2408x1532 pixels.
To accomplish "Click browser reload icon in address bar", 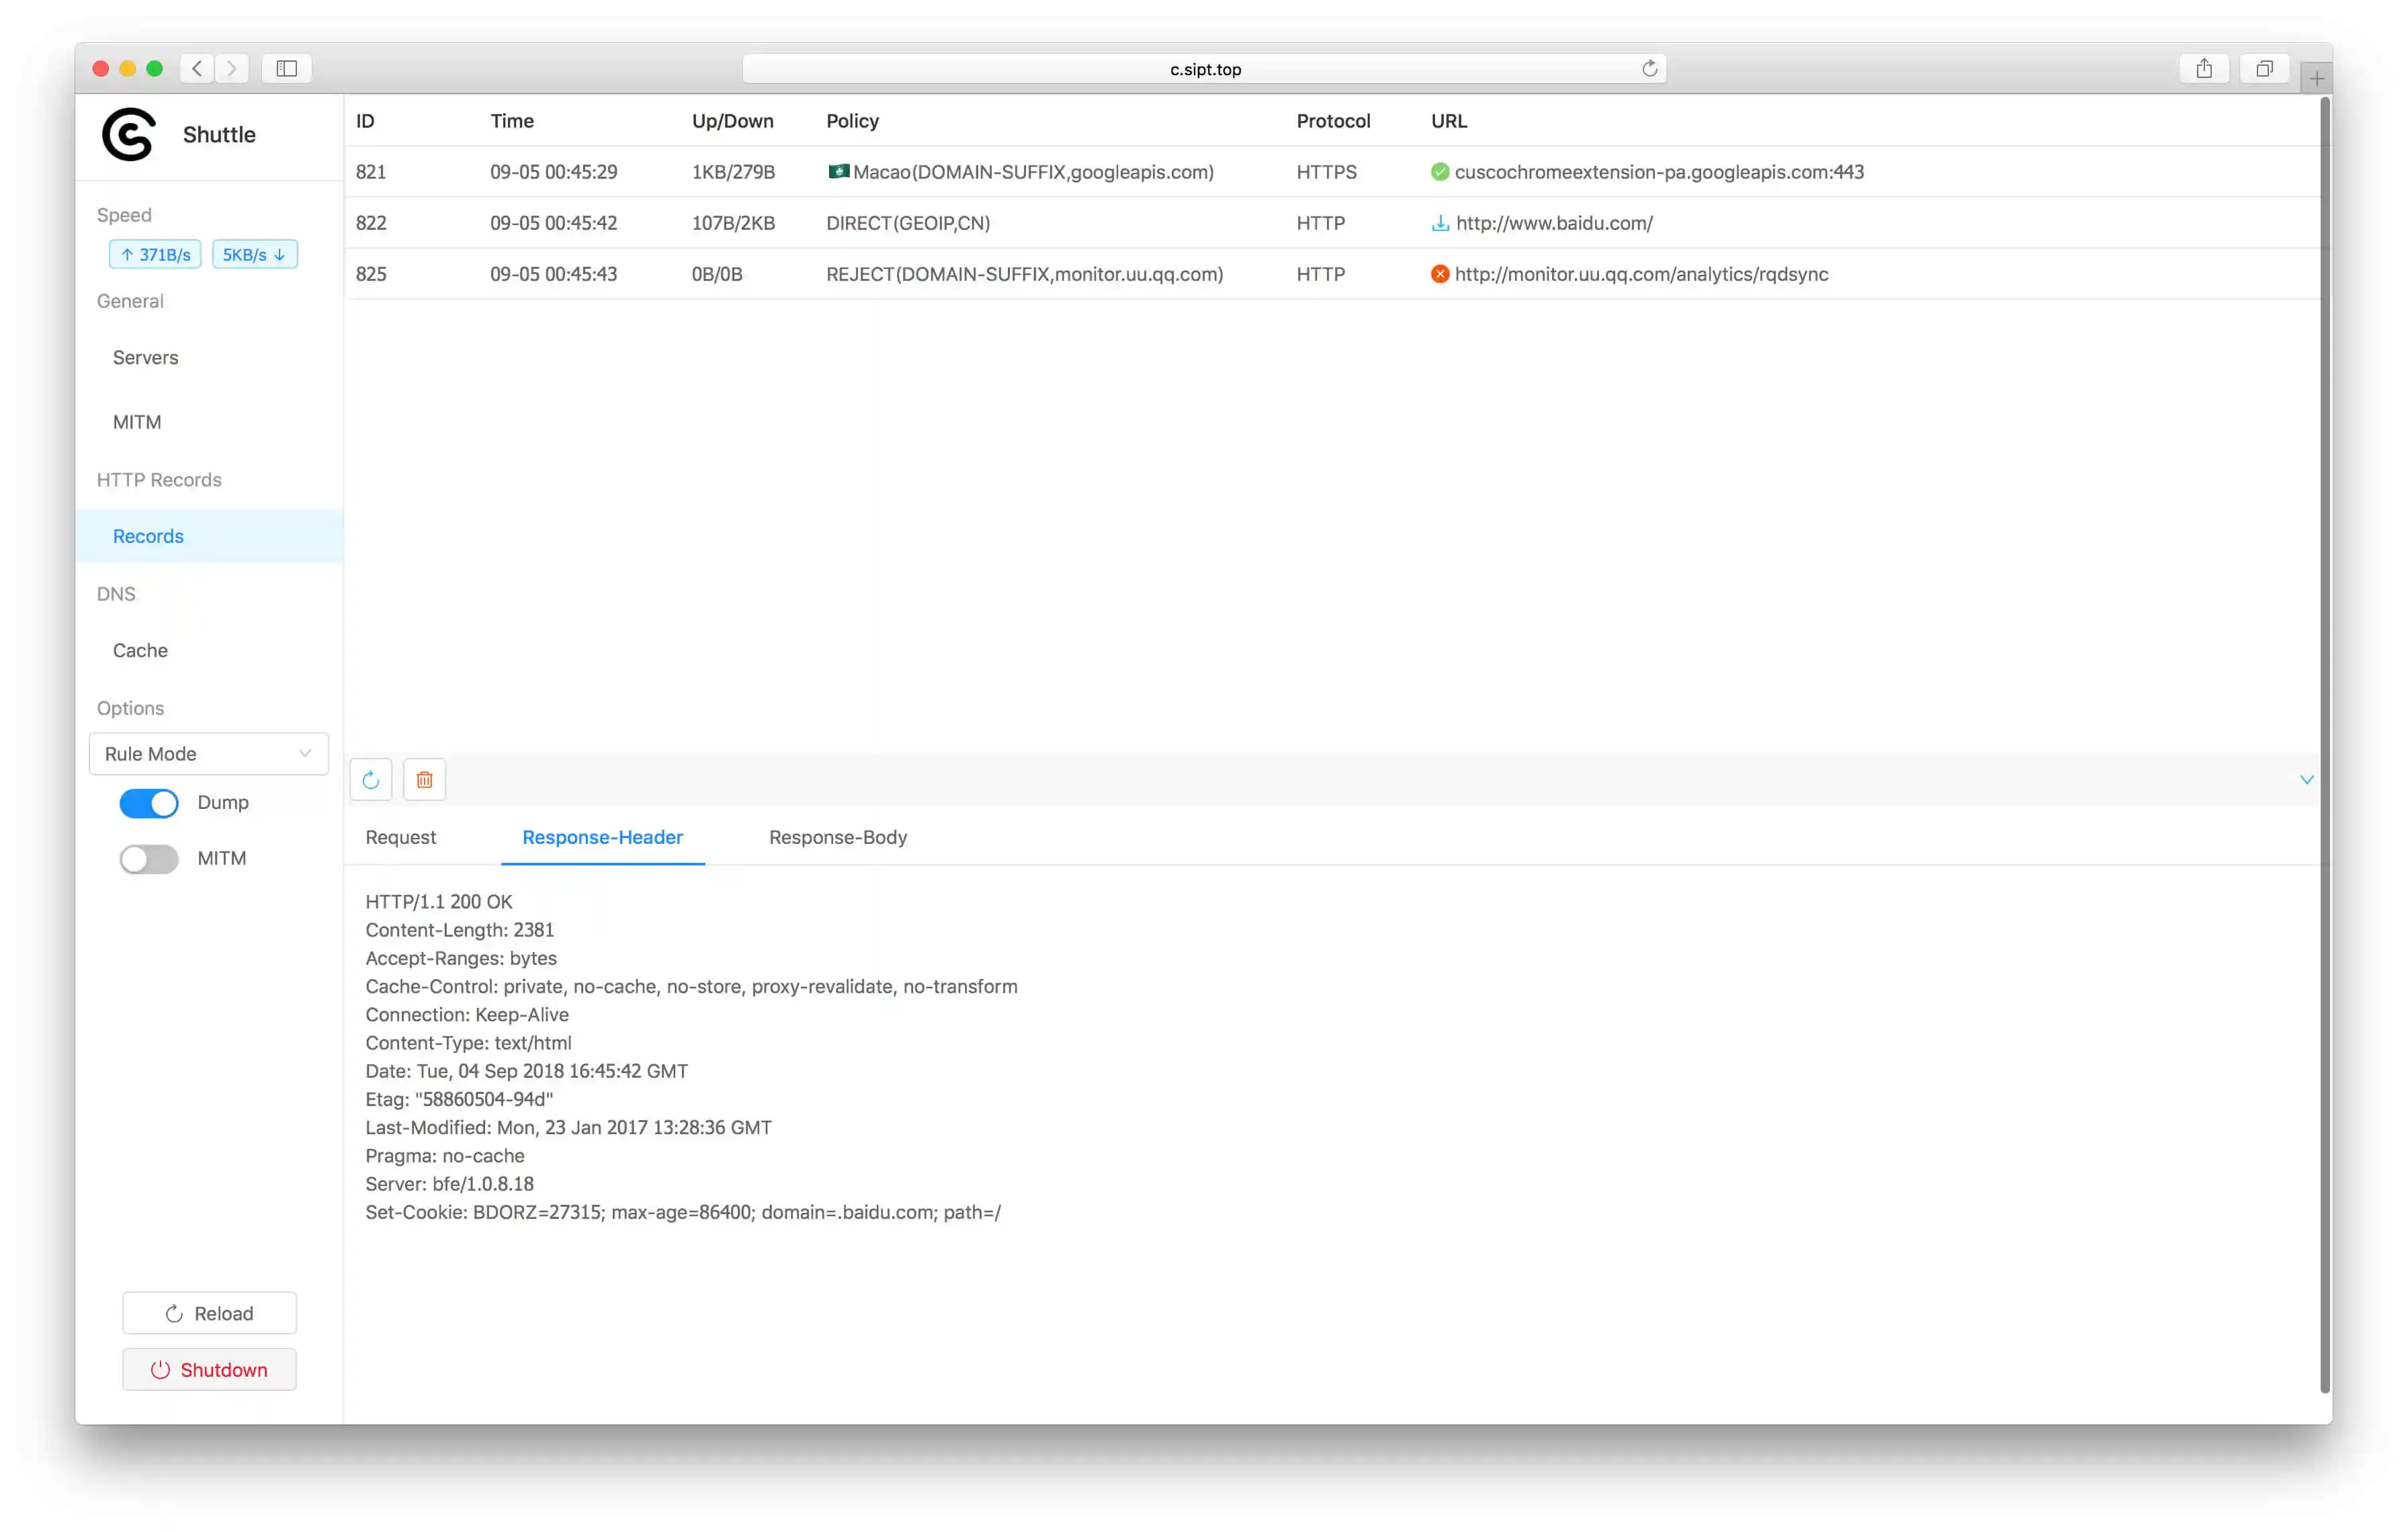I will [x=1649, y=69].
